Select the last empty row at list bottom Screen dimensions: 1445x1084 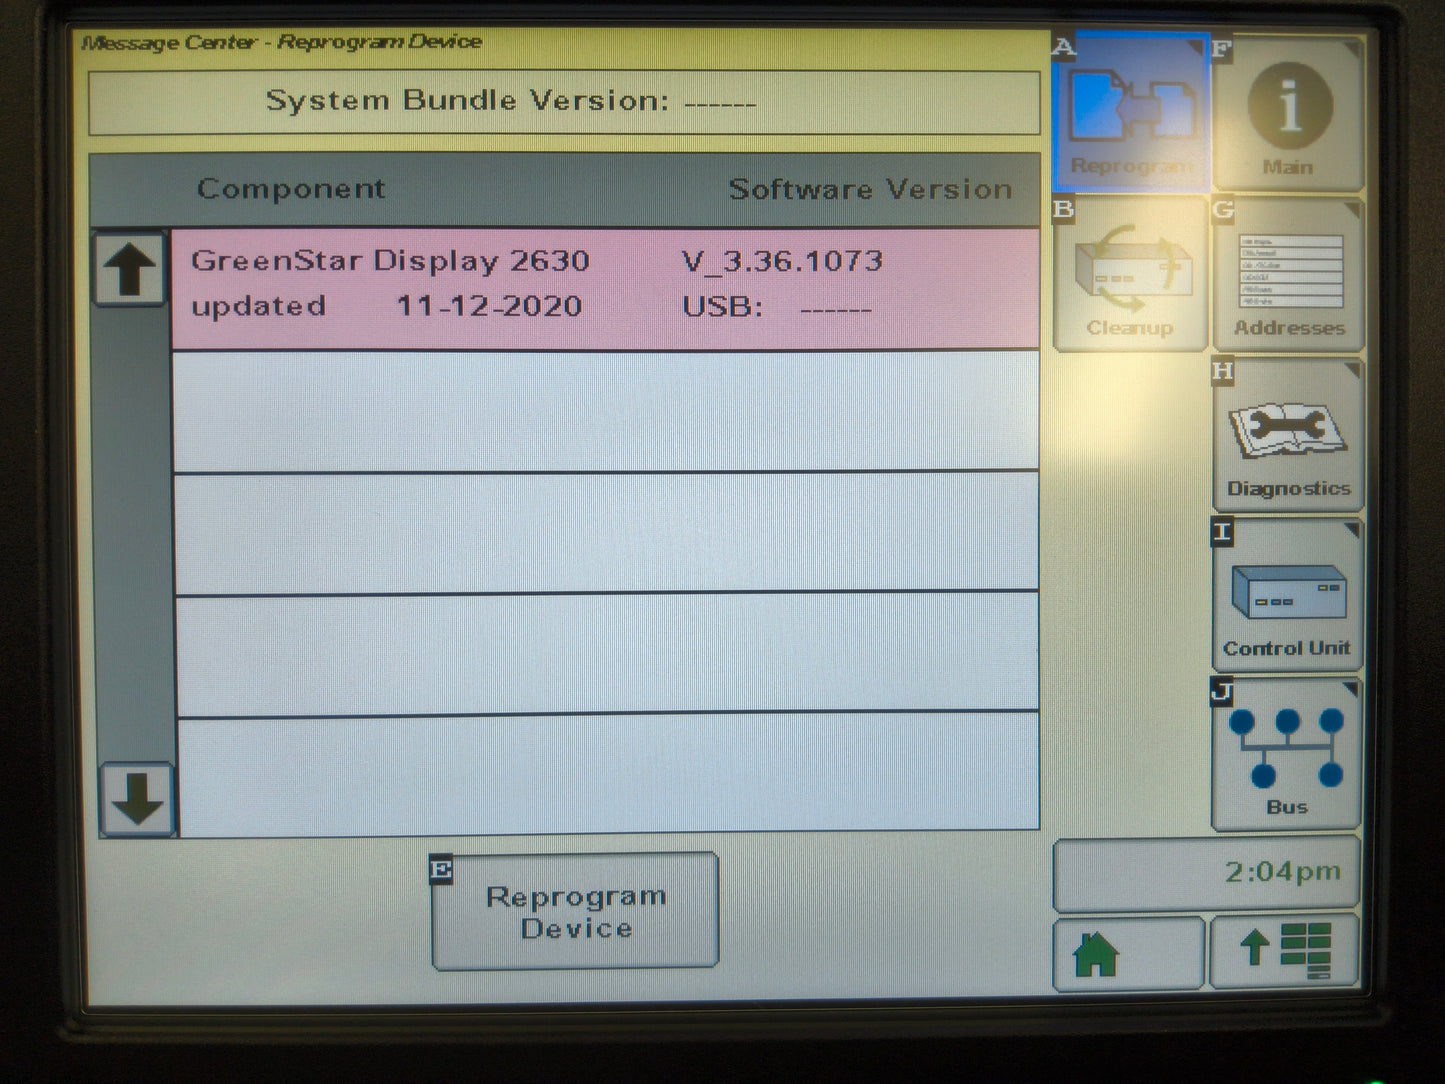pos(605,773)
